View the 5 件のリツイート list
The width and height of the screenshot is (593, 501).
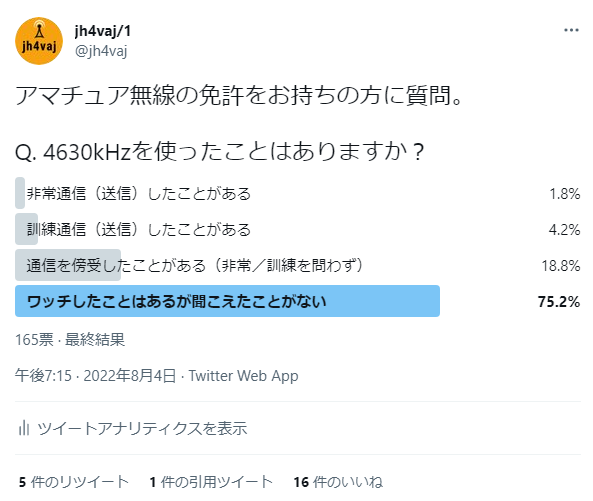tap(74, 482)
